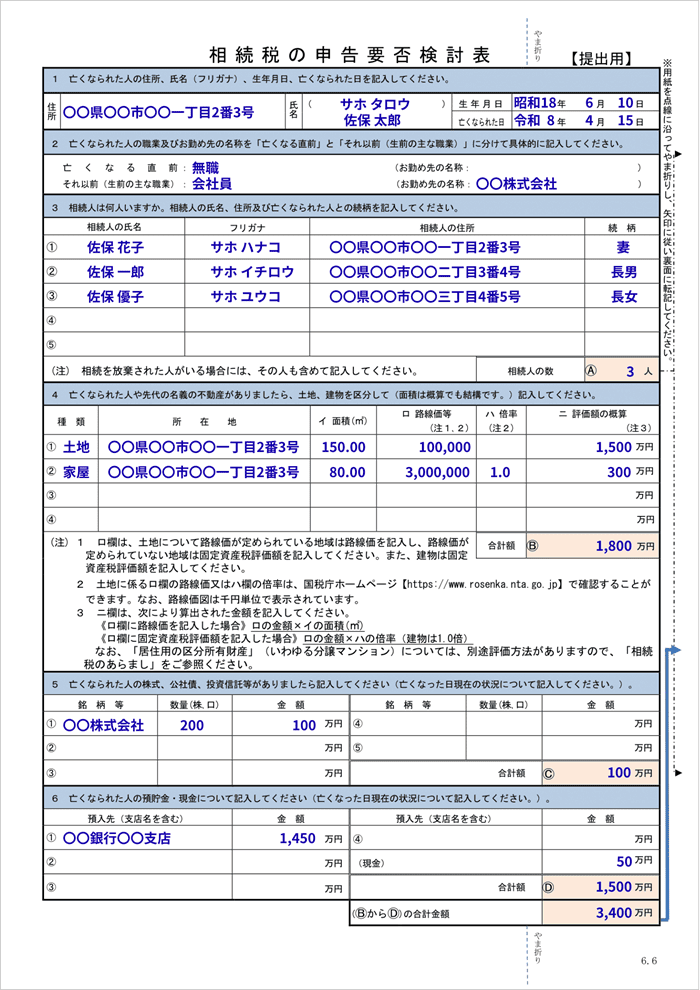Click the ニ 評価額の概算 column header
This screenshot has height=990, width=700.
pyautogui.click(x=593, y=414)
